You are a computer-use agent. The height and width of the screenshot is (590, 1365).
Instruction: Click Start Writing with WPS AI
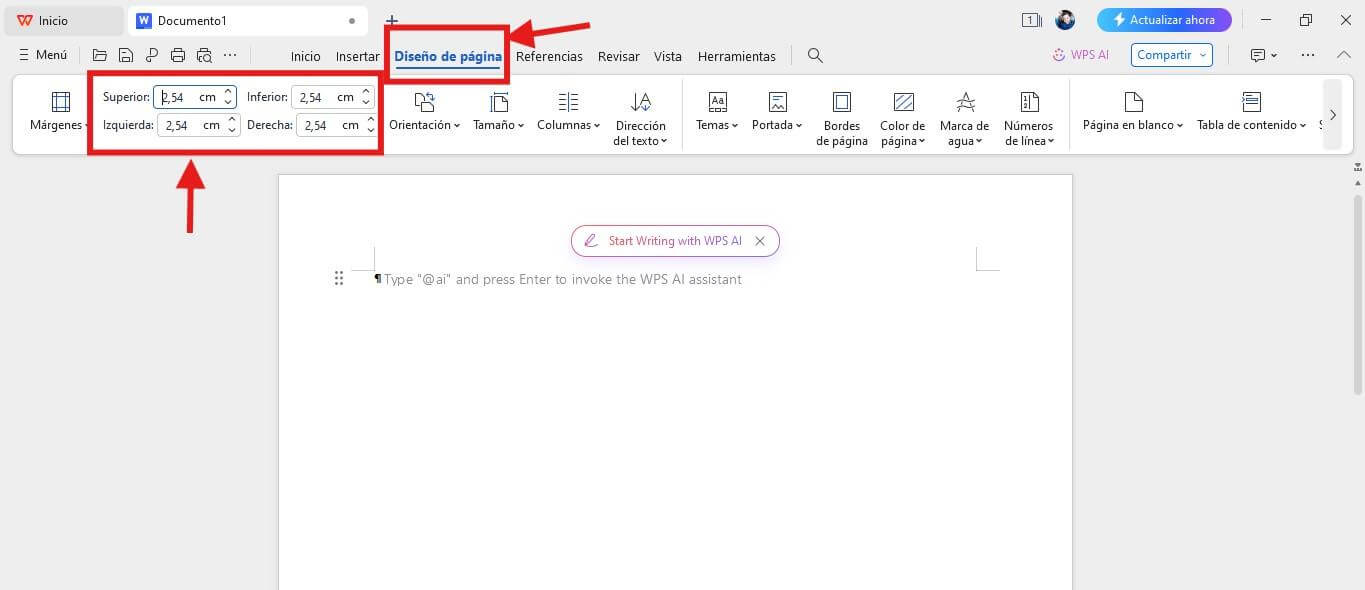coord(675,240)
